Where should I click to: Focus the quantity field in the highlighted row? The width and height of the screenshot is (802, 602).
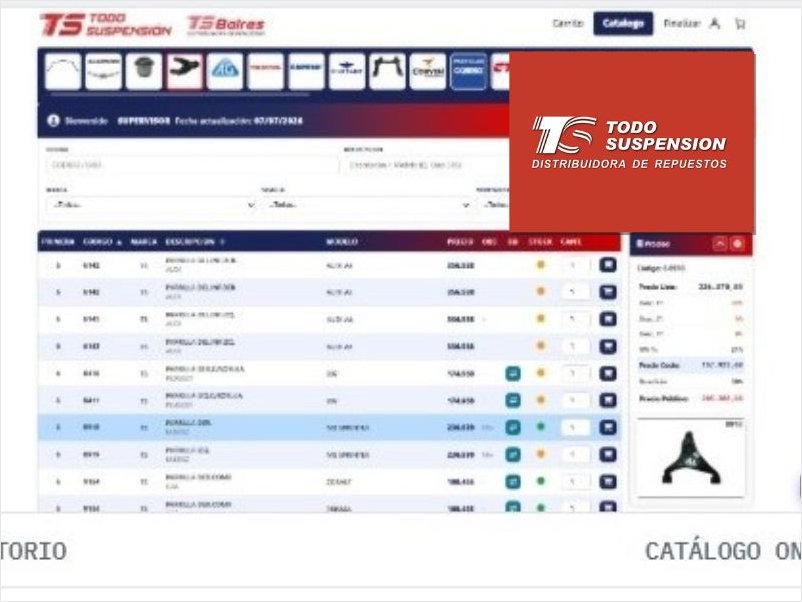point(575,427)
